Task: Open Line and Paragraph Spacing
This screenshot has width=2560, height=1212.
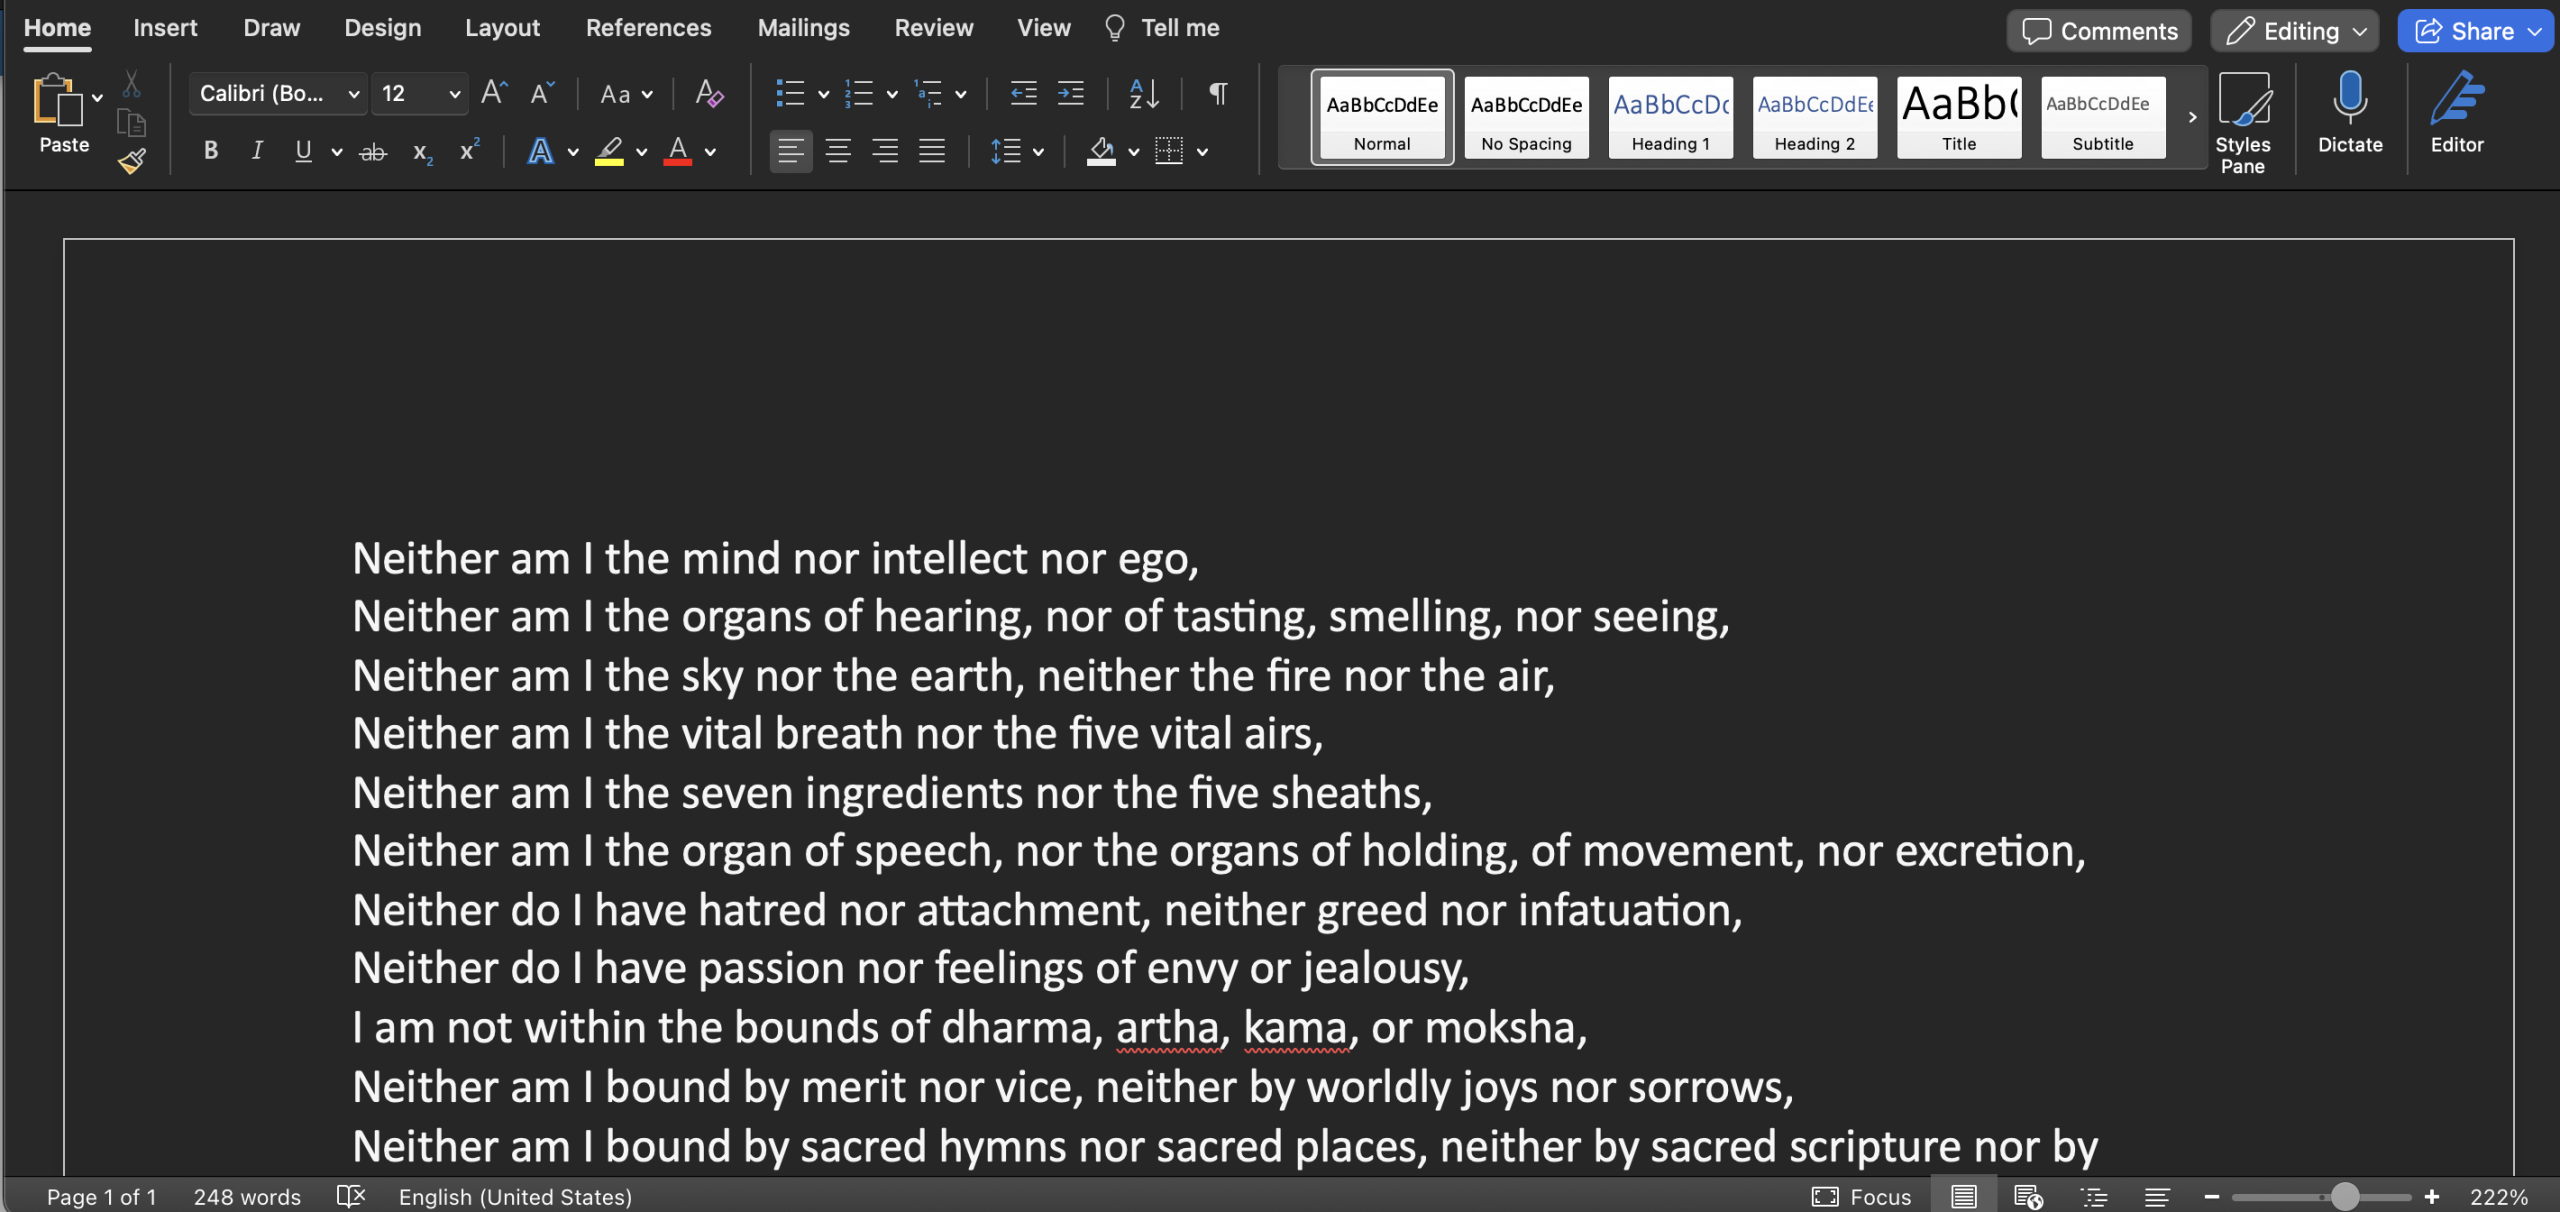Action: tap(1005, 151)
